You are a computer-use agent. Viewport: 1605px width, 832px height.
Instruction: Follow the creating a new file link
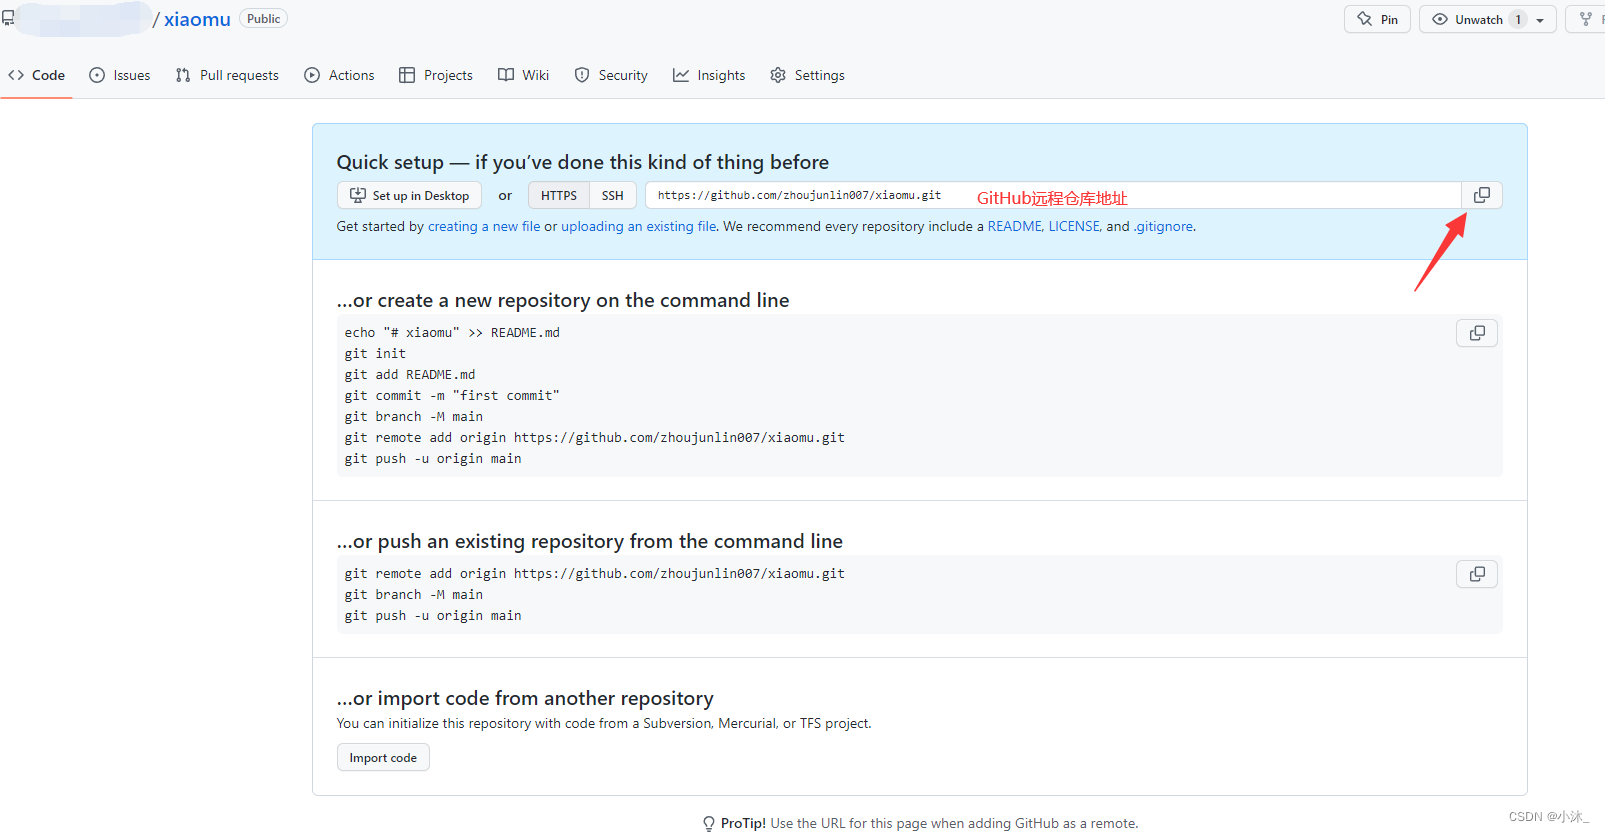click(484, 226)
